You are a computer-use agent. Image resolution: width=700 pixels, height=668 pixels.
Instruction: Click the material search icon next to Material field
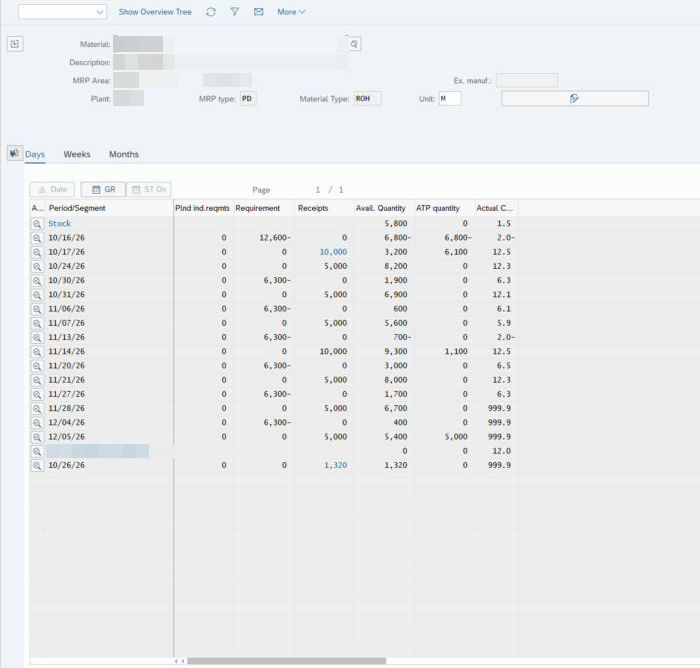click(x=354, y=44)
